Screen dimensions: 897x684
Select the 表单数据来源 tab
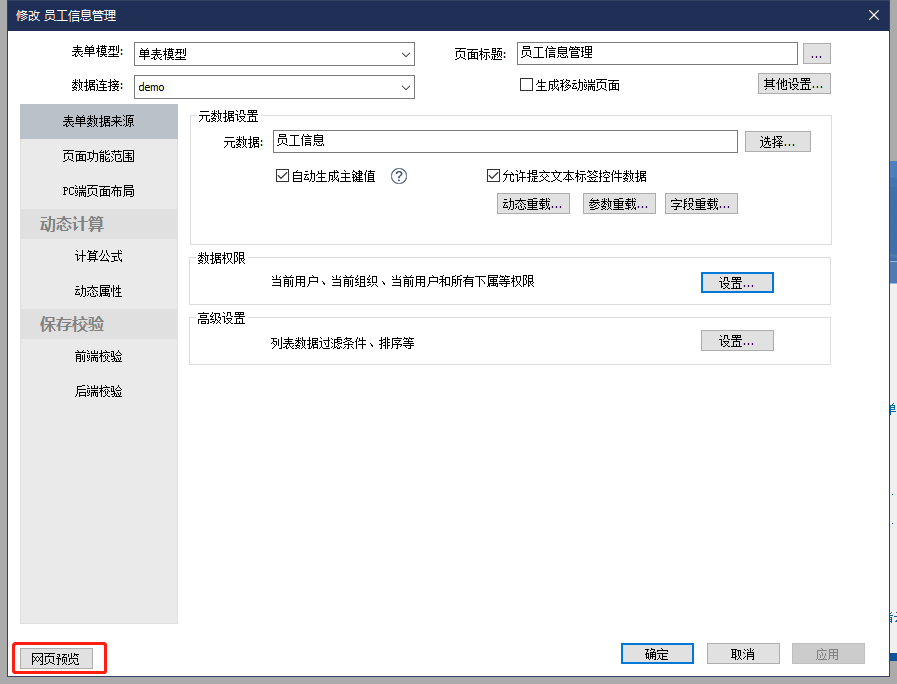pyautogui.click(x=98, y=121)
